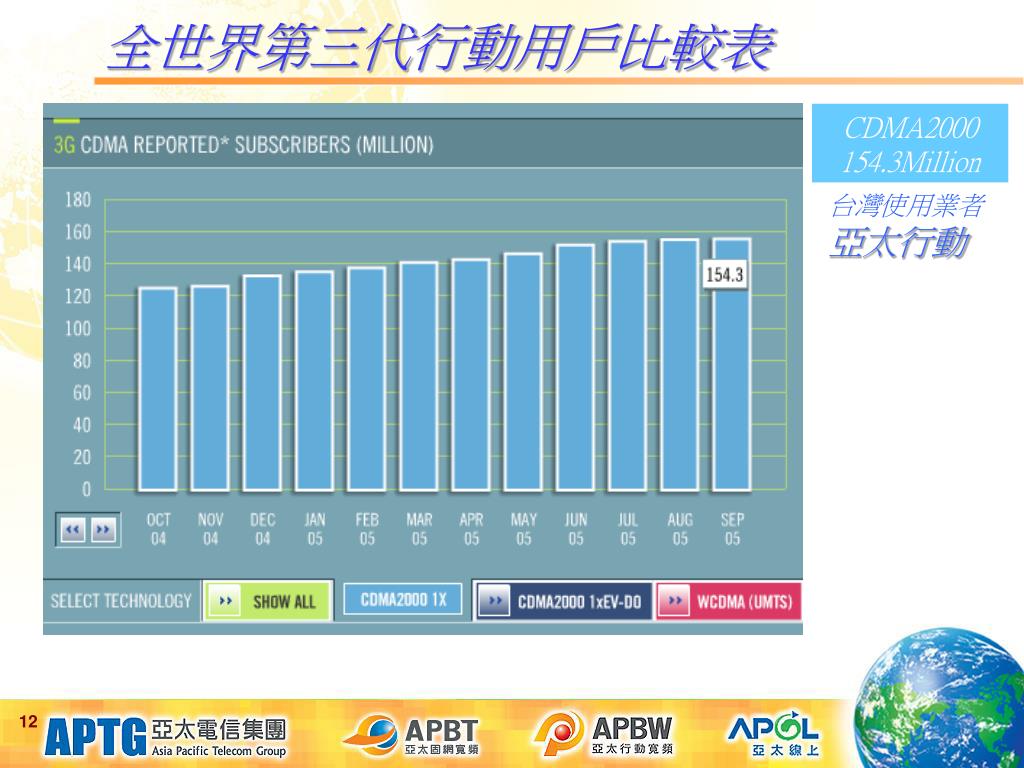Click the 180 y-axis label

coord(78,199)
